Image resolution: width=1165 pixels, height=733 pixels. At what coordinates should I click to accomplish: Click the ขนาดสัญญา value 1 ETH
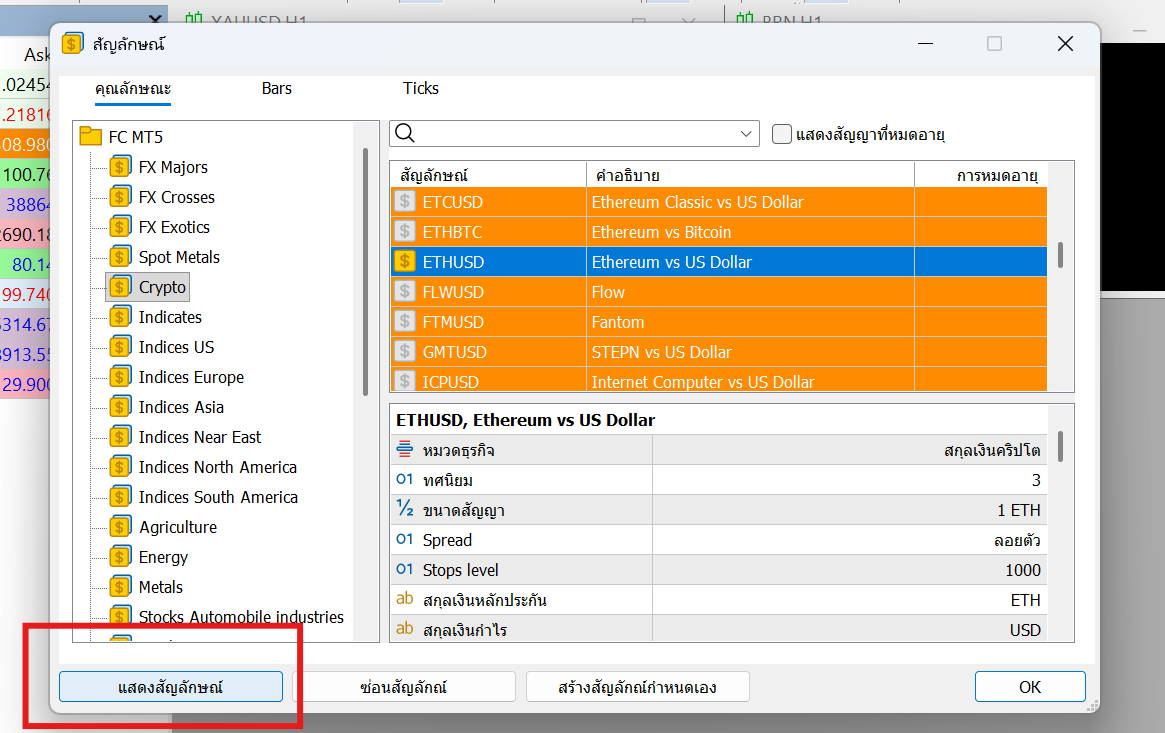click(x=1019, y=510)
